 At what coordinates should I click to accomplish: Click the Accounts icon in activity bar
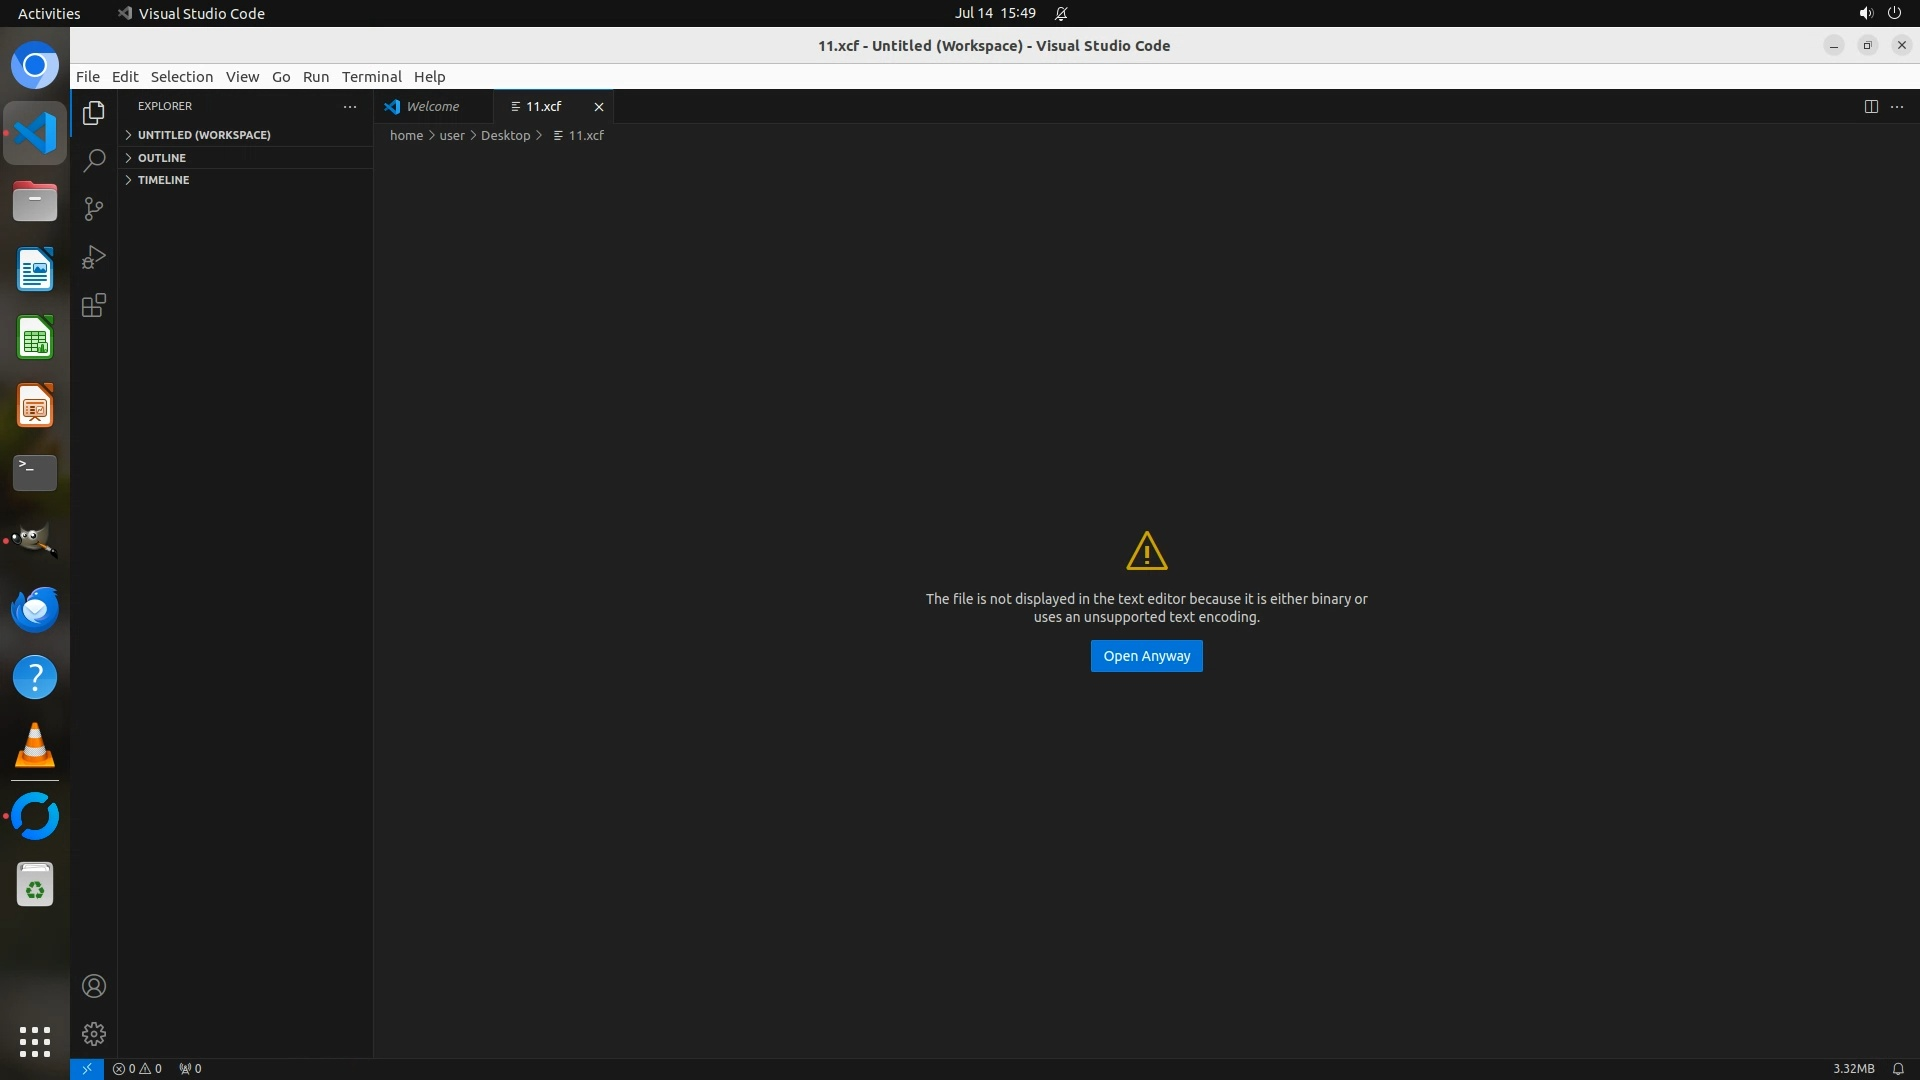click(94, 986)
